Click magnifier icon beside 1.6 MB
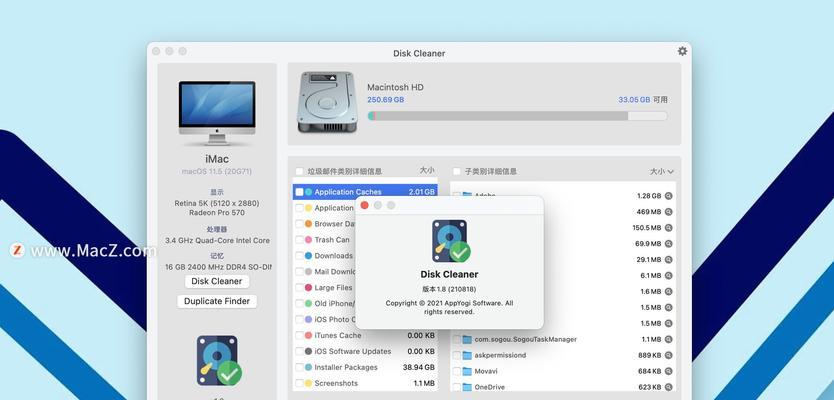This screenshot has height=400, width=834. click(x=668, y=291)
